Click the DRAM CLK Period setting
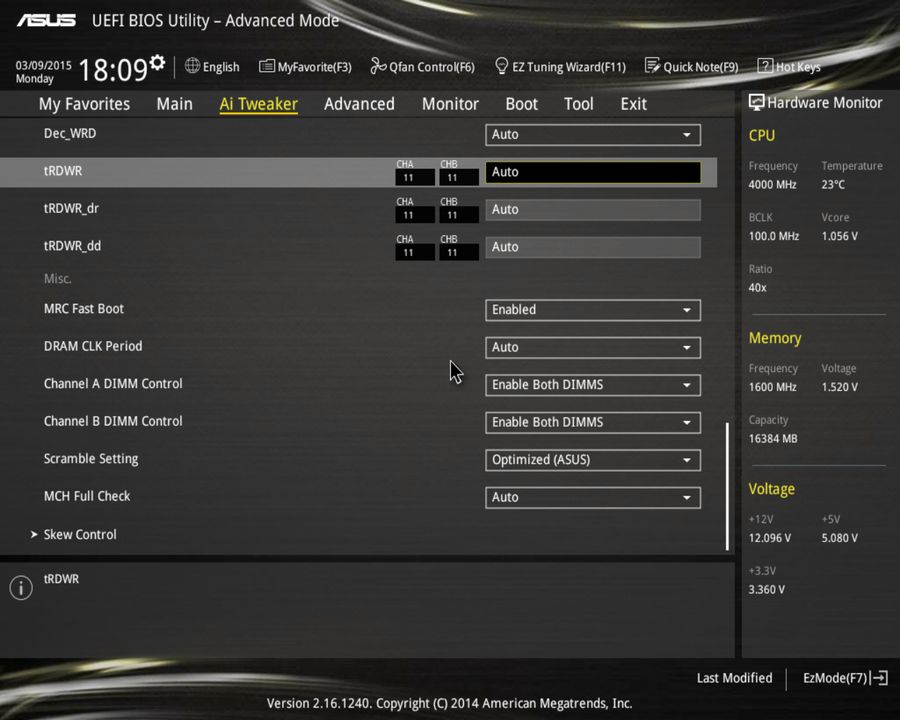The image size is (900, 720). click(592, 346)
